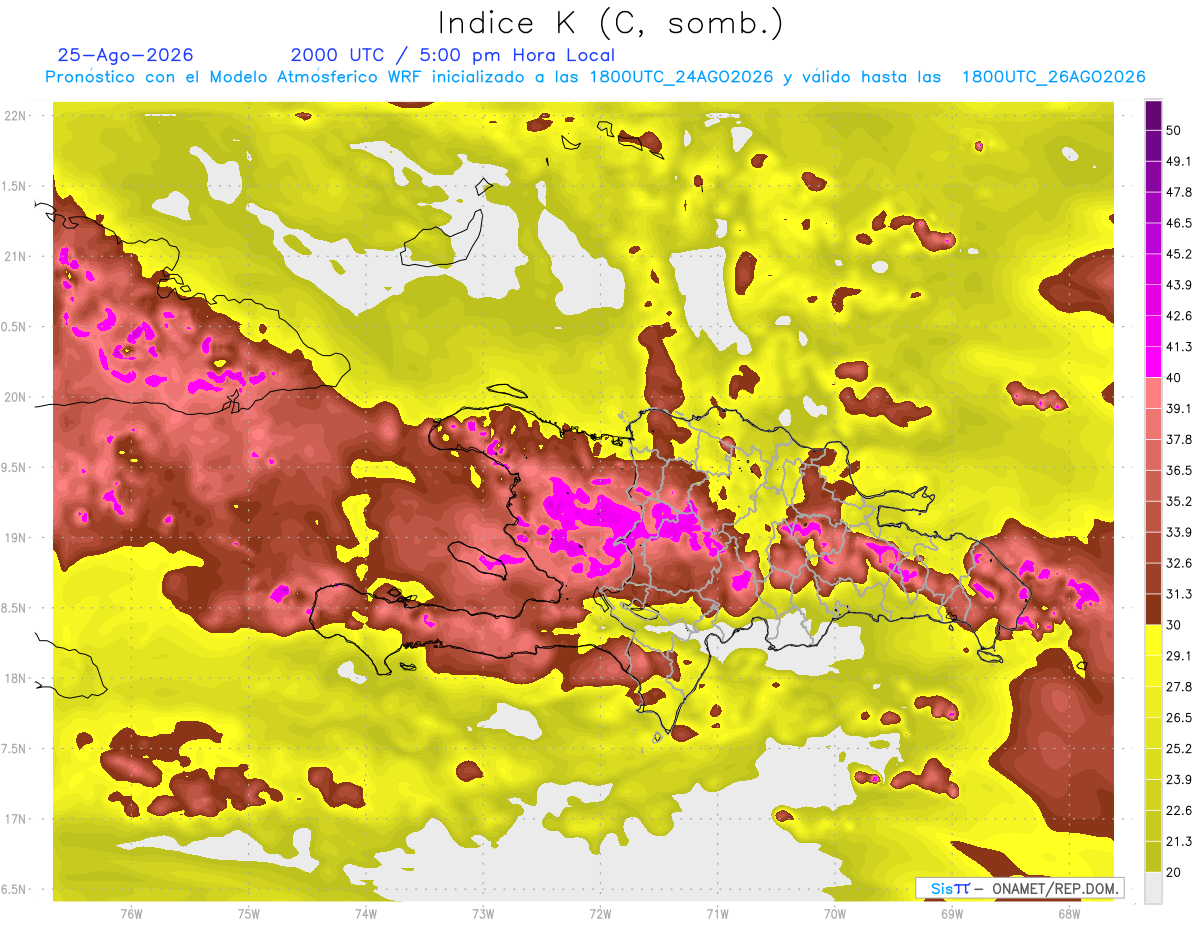Select the '22N' latitude label
The width and height of the screenshot is (1200, 927).
click(15, 115)
